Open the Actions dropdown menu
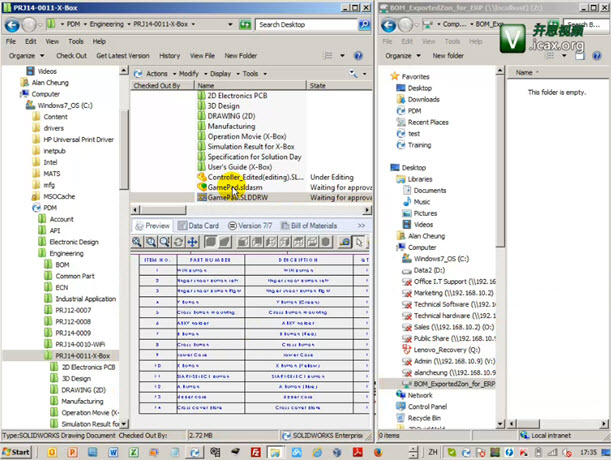This screenshot has width=611, height=460. (x=156, y=73)
